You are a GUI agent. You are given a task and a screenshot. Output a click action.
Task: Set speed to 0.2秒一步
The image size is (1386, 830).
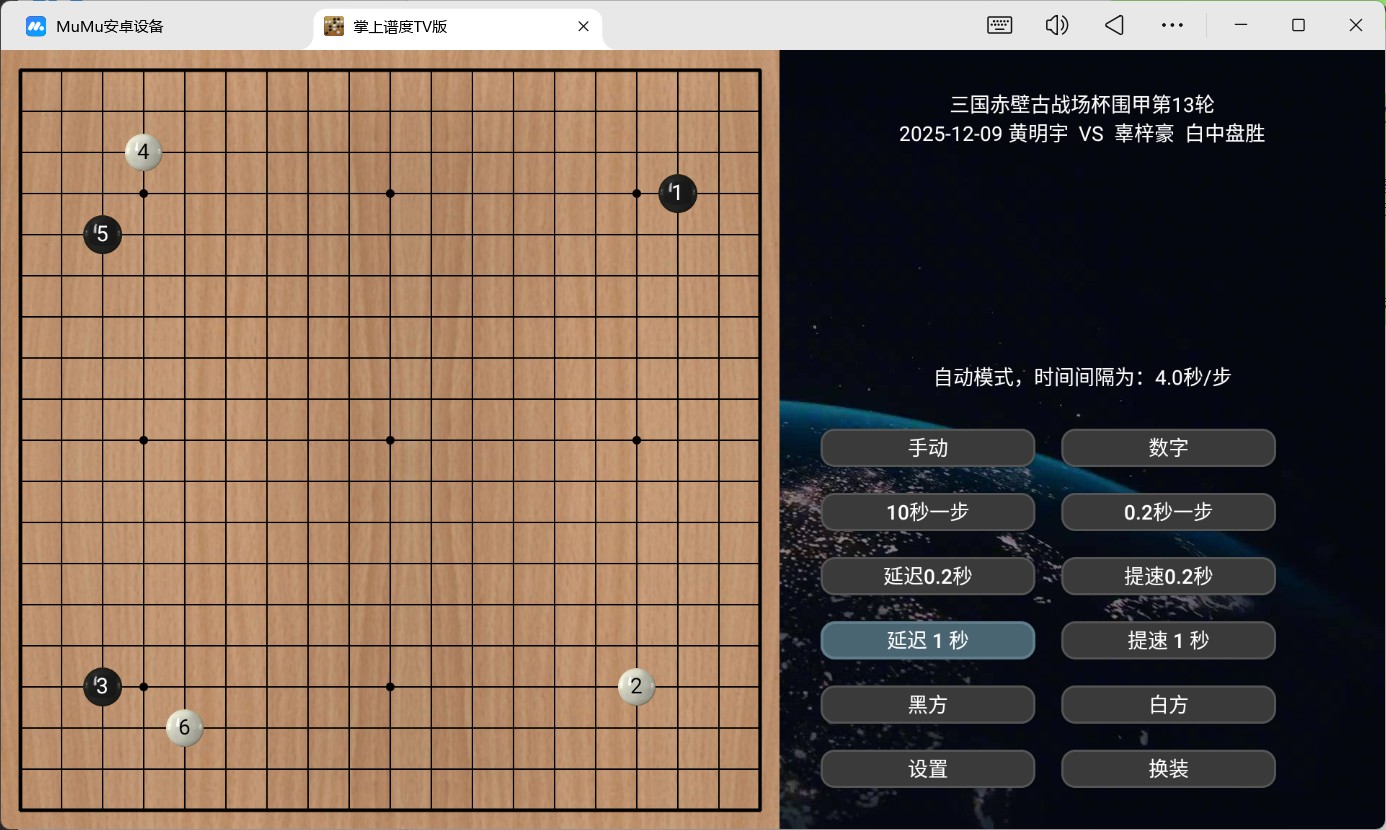[1168, 512]
